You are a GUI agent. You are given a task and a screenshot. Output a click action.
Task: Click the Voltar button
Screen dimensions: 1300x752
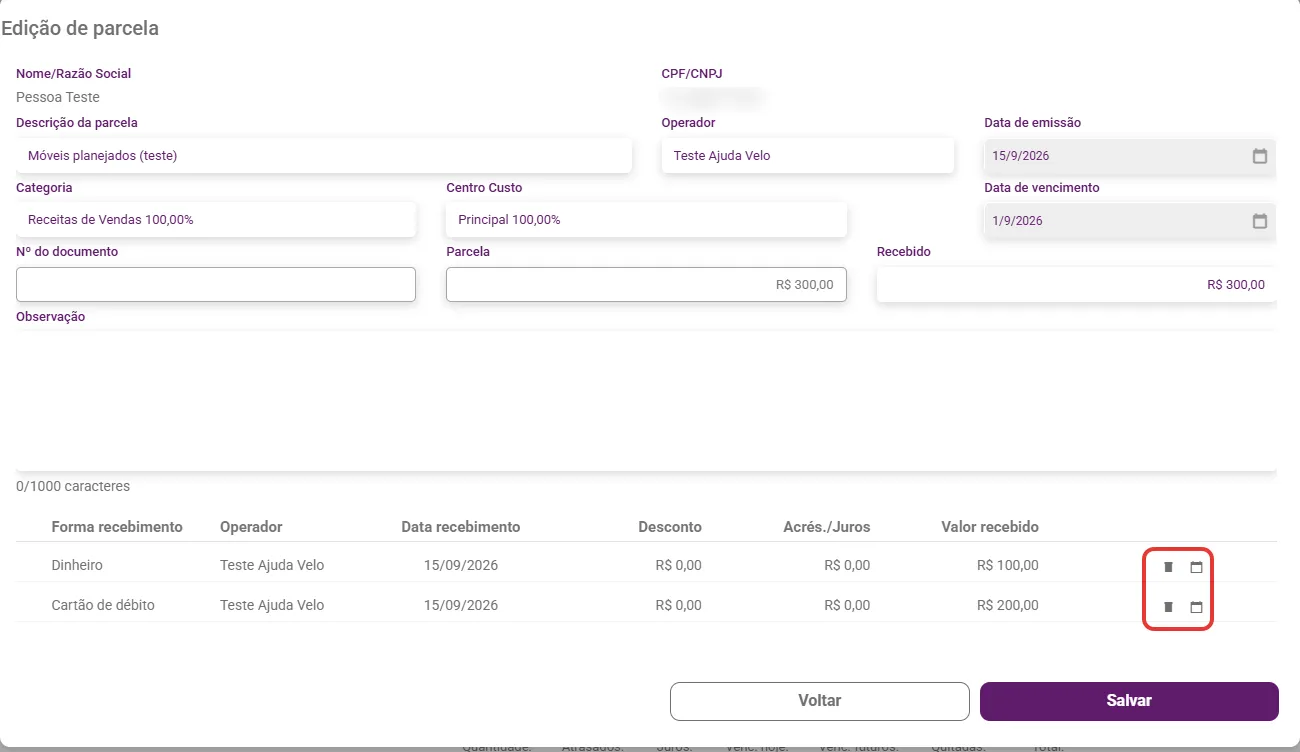point(820,701)
